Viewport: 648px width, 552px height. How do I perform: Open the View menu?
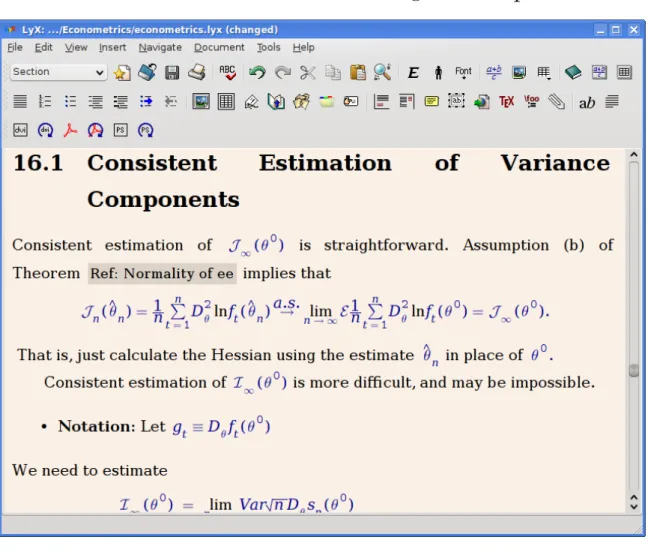[76, 48]
